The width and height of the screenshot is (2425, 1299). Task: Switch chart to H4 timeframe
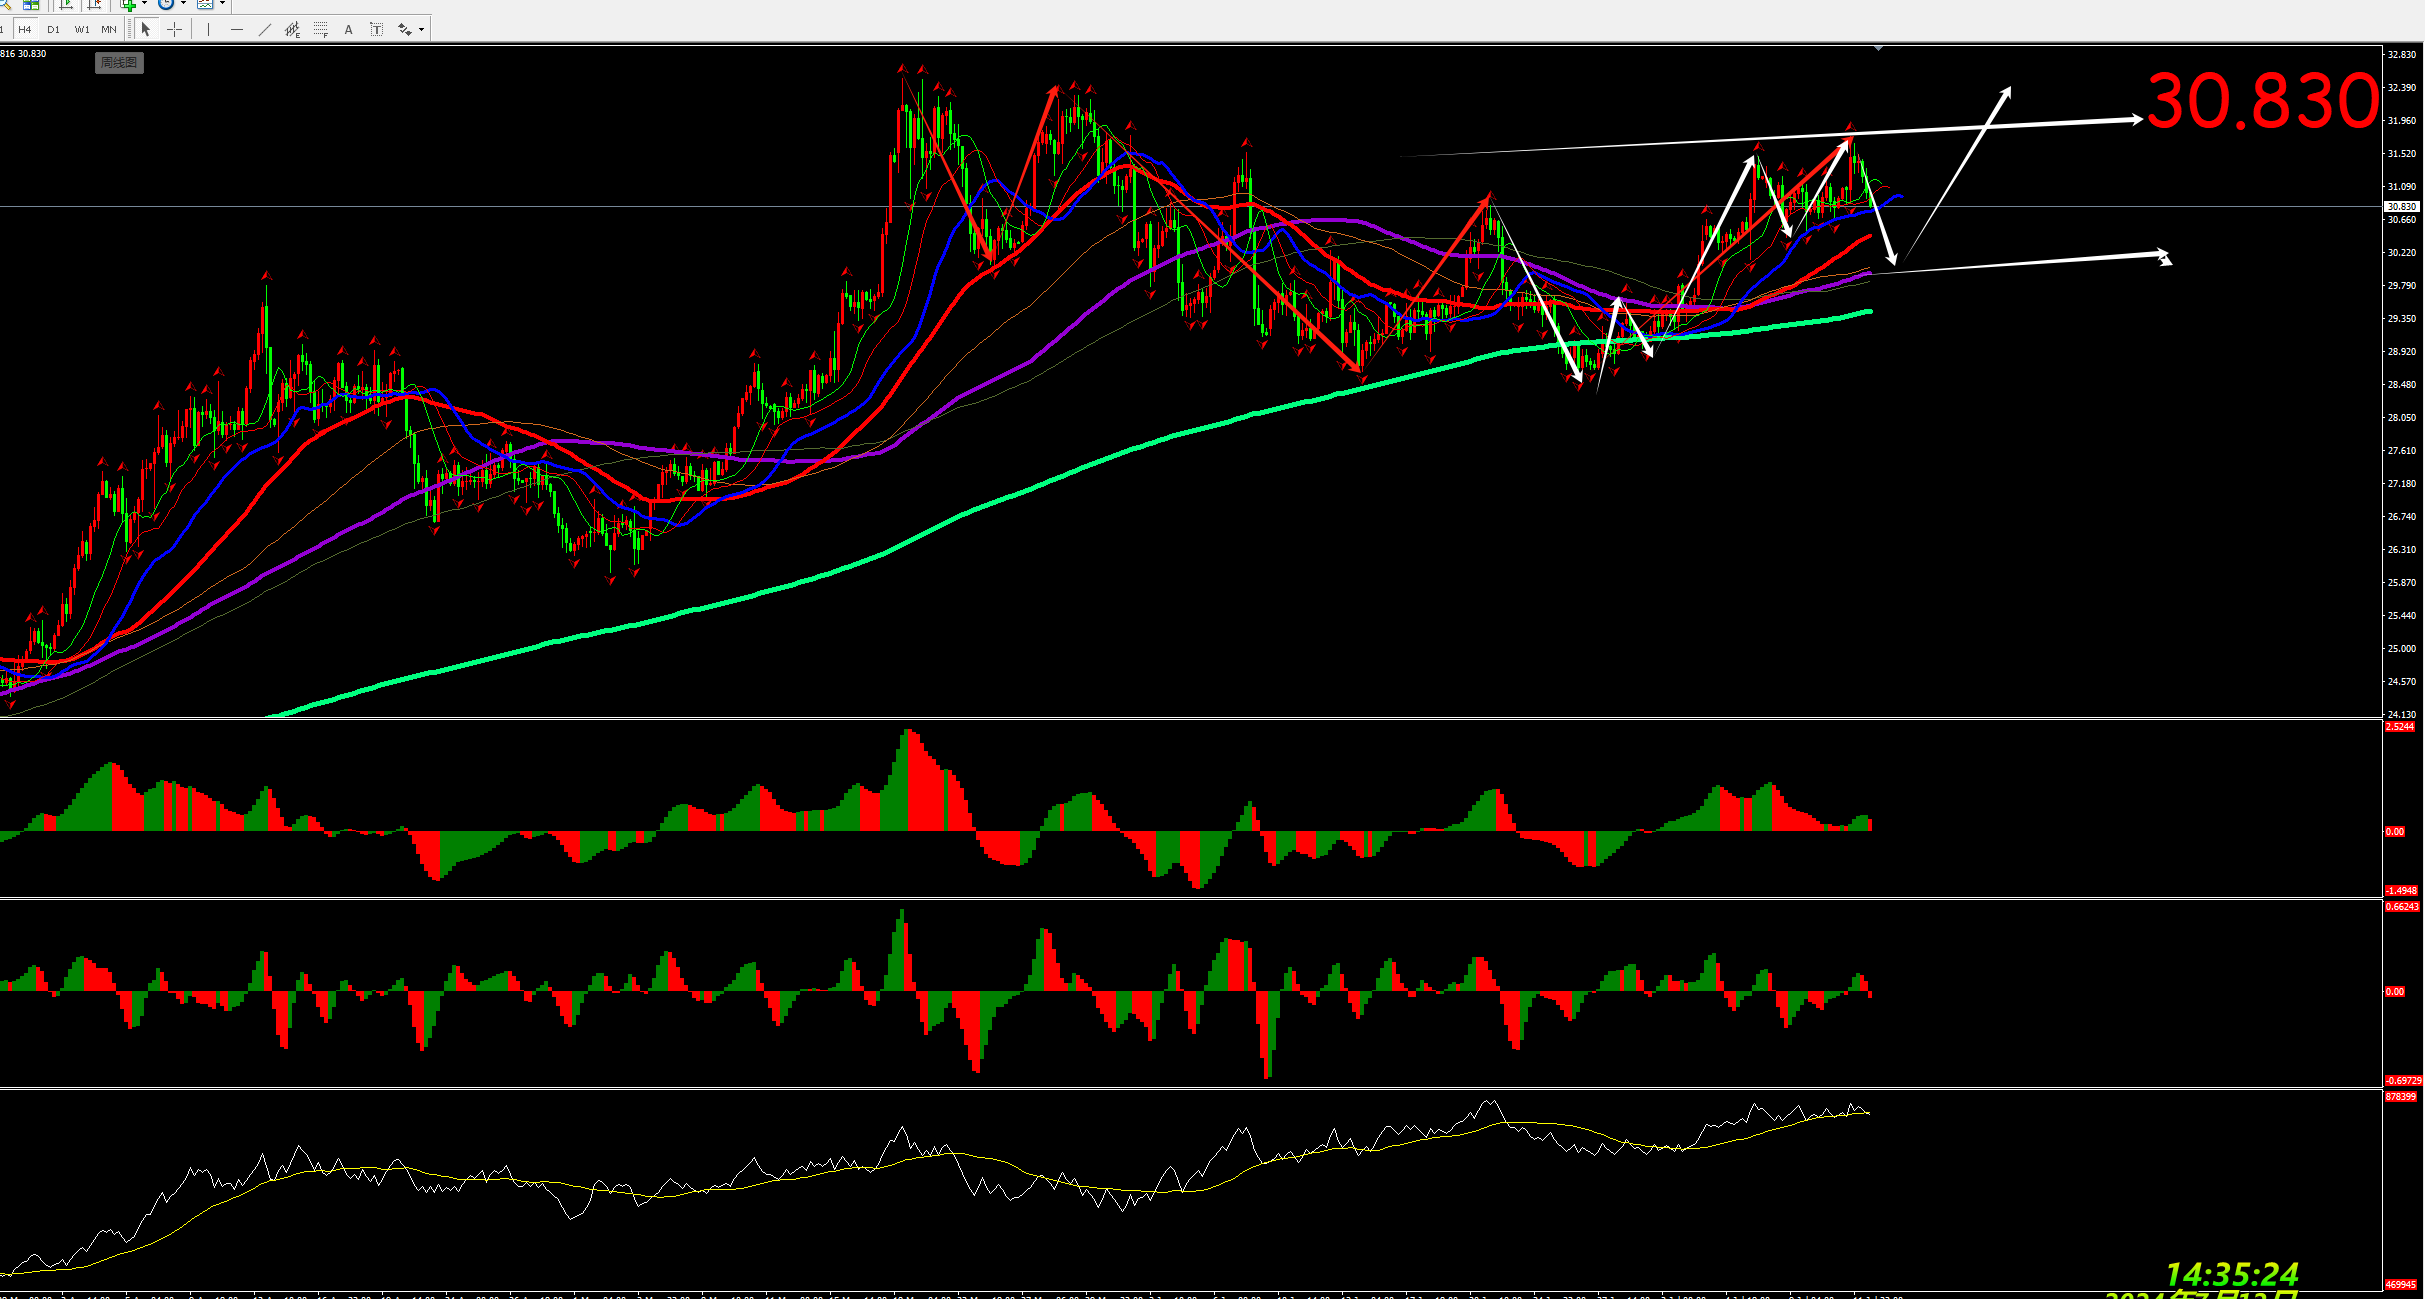coord(25,29)
